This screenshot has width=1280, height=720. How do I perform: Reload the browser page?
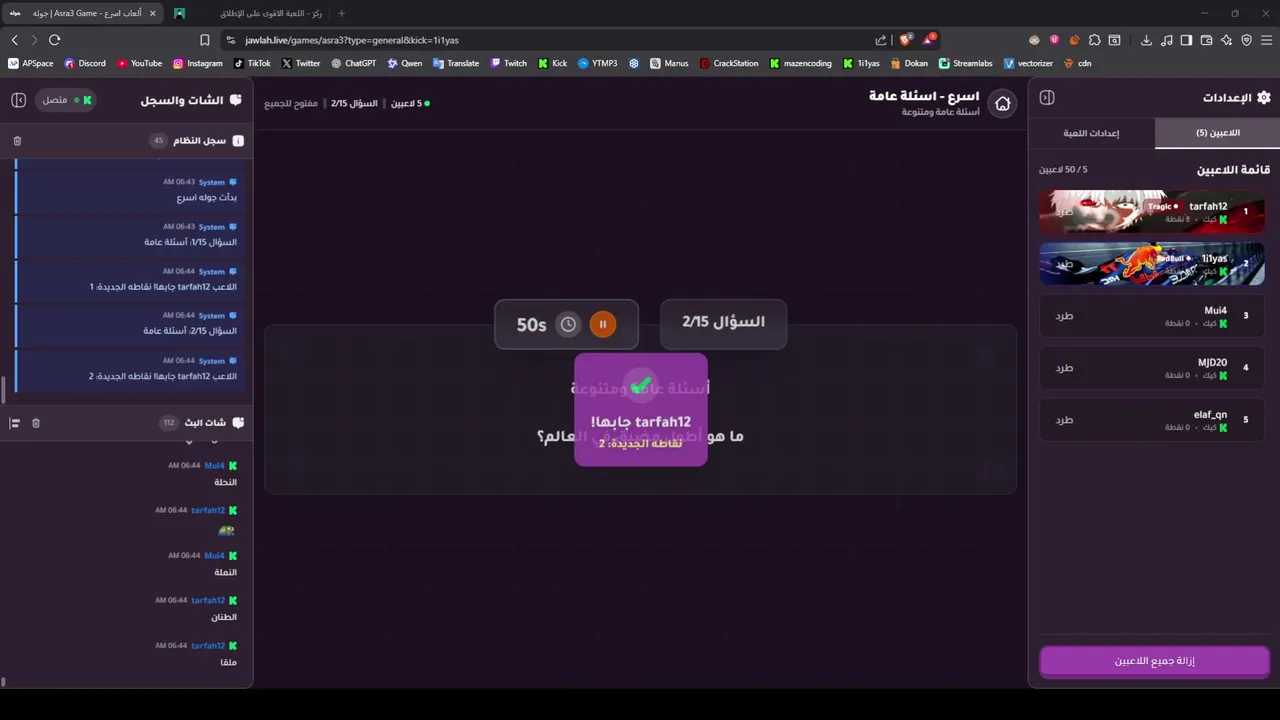54,40
